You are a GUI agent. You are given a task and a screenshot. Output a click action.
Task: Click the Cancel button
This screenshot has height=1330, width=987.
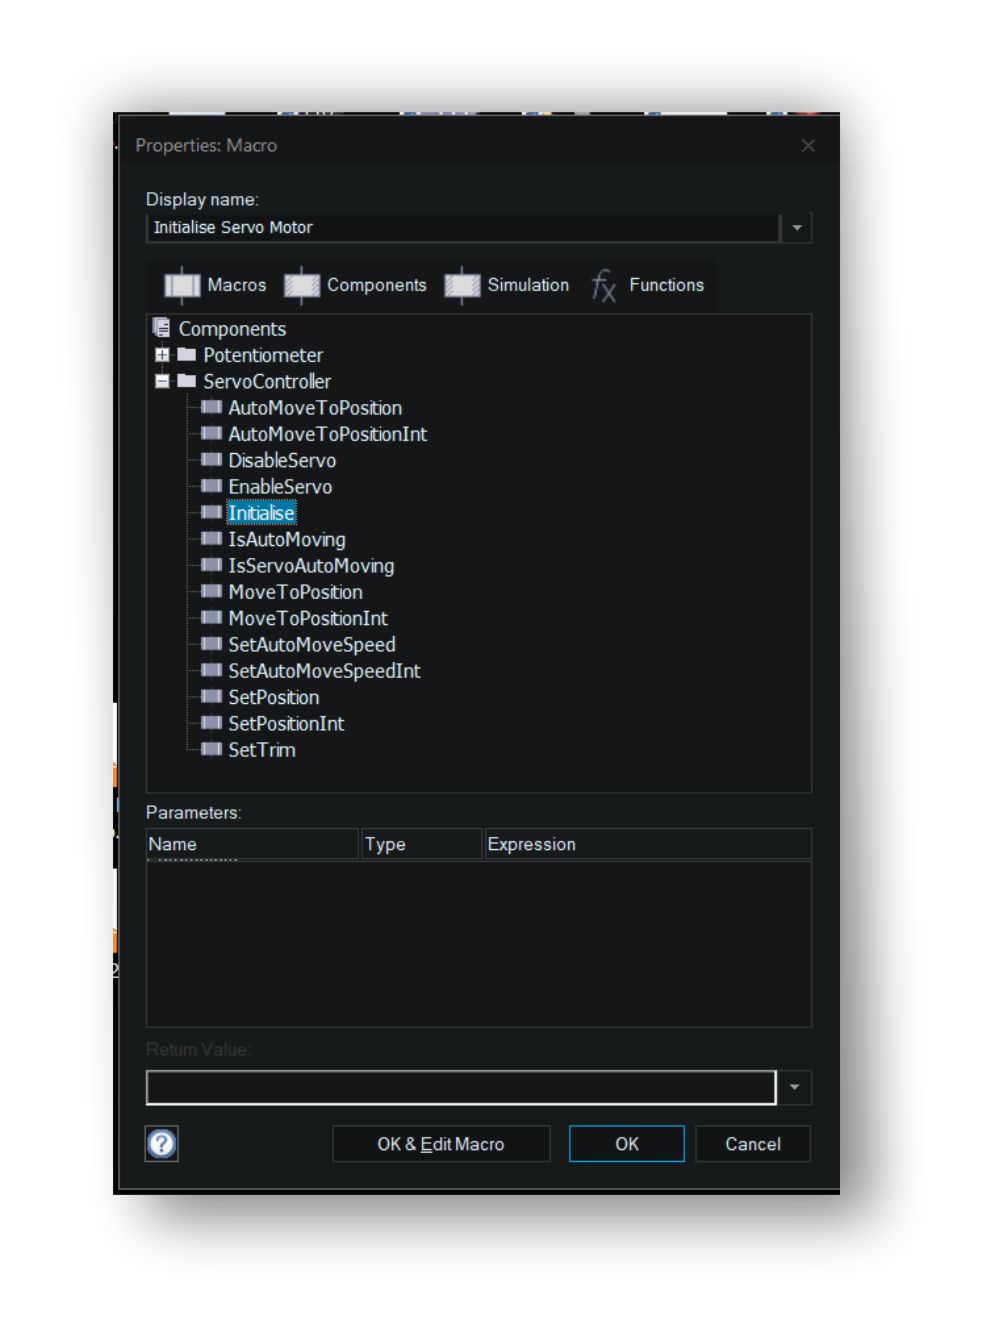(x=753, y=1144)
